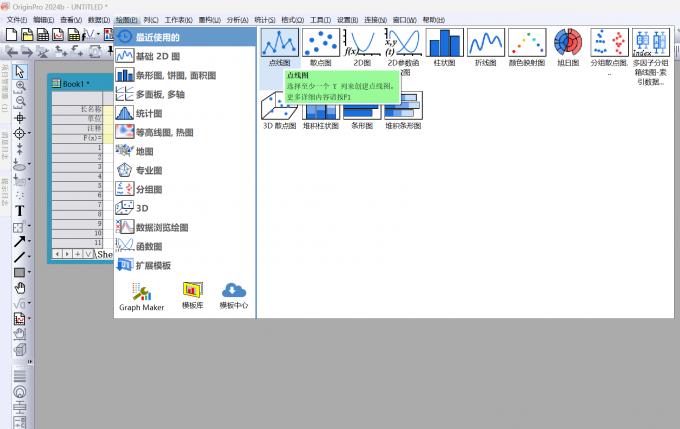Open the 格式(O) menu
Viewport: 680px width, 429px height.
pyautogui.click(x=292, y=20)
